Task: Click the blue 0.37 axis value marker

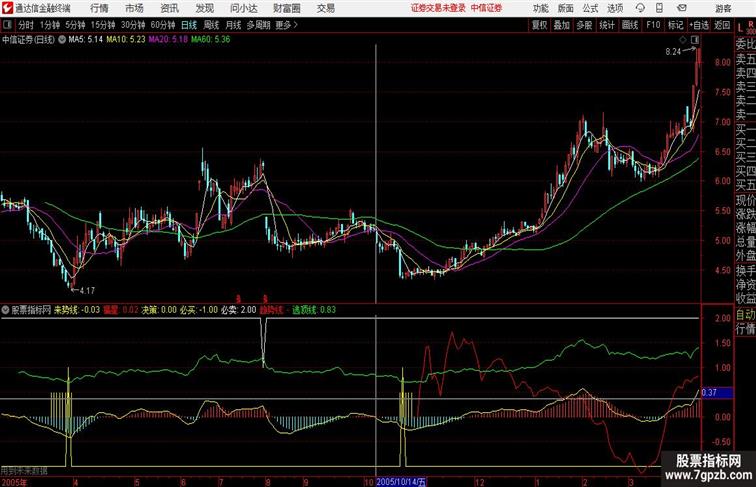Action: tap(717, 392)
